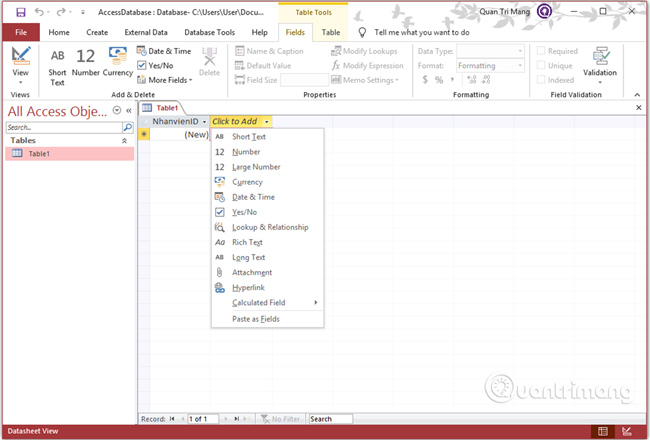Add a Short Text field from ribbon
Image resolution: width=650 pixels, height=440 pixels.
point(57,67)
